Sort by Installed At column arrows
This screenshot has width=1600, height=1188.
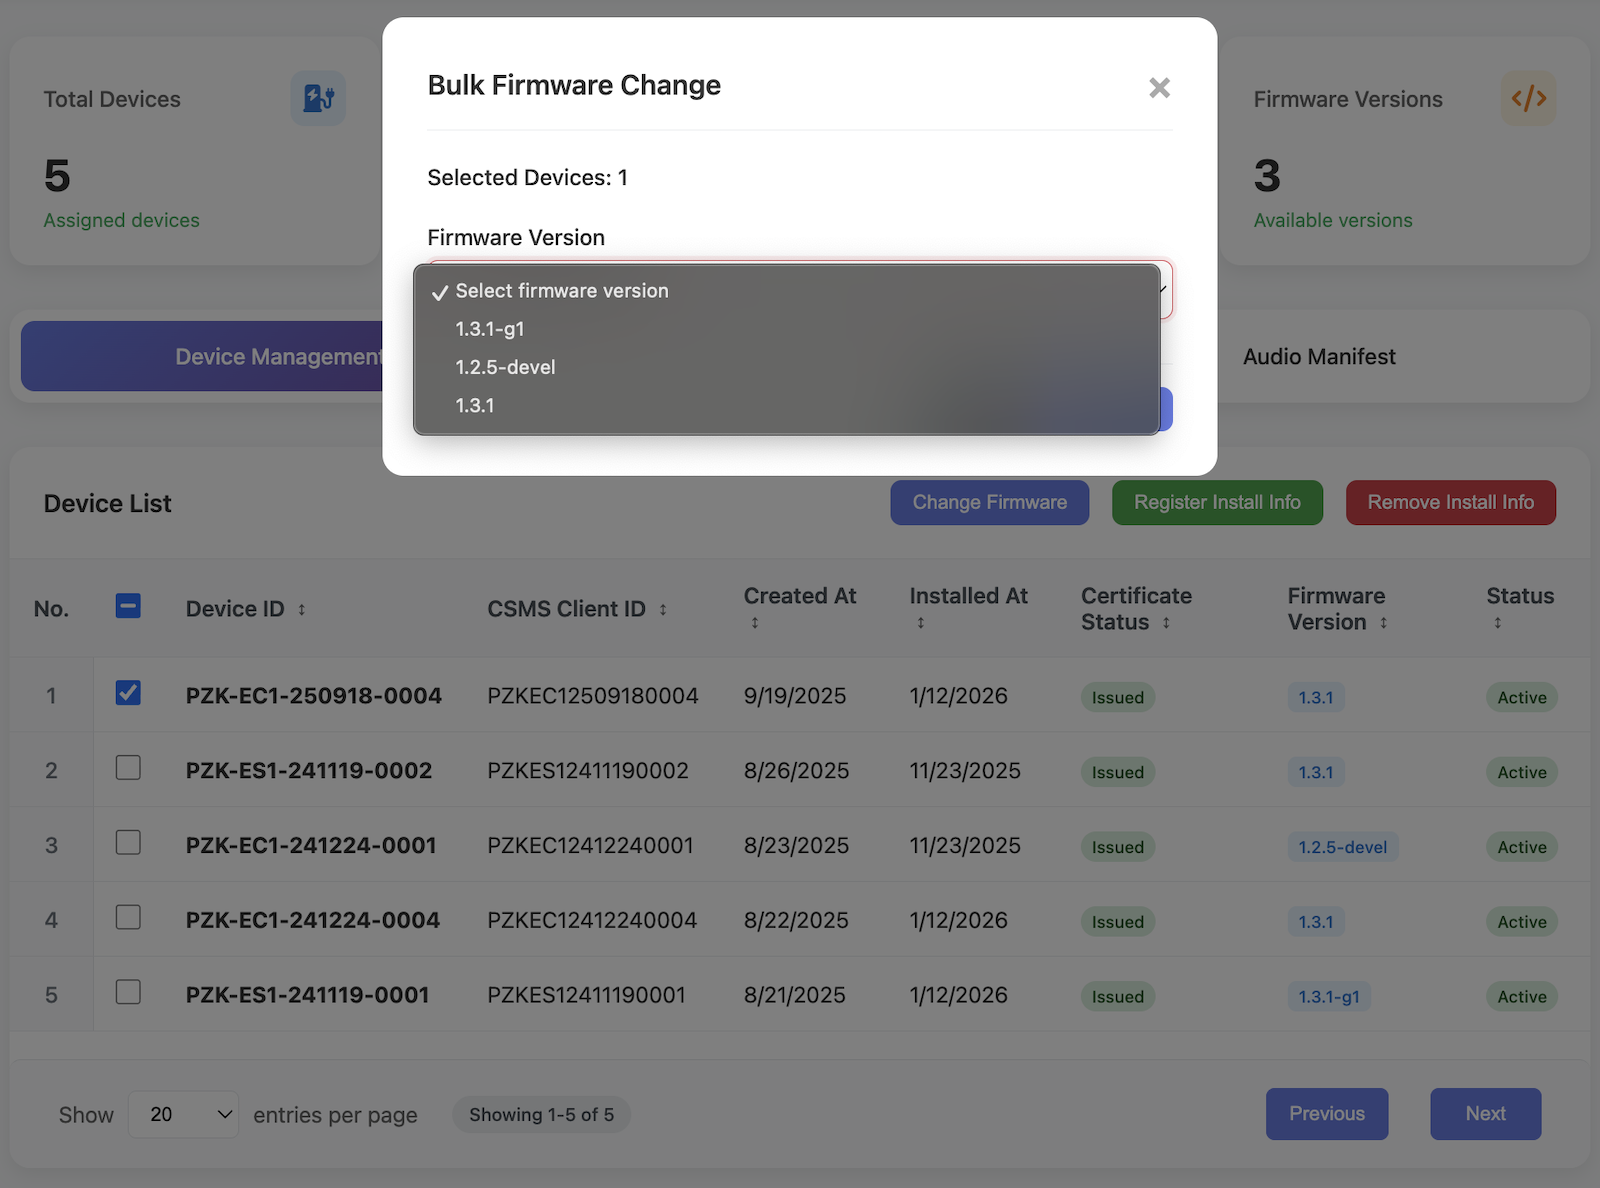pos(921,623)
